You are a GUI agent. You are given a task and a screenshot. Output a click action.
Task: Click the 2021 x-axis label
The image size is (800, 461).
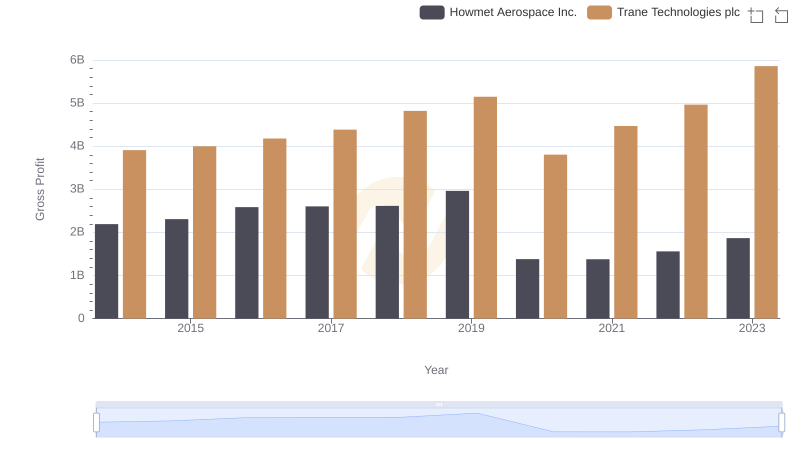(x=611, y=328)
